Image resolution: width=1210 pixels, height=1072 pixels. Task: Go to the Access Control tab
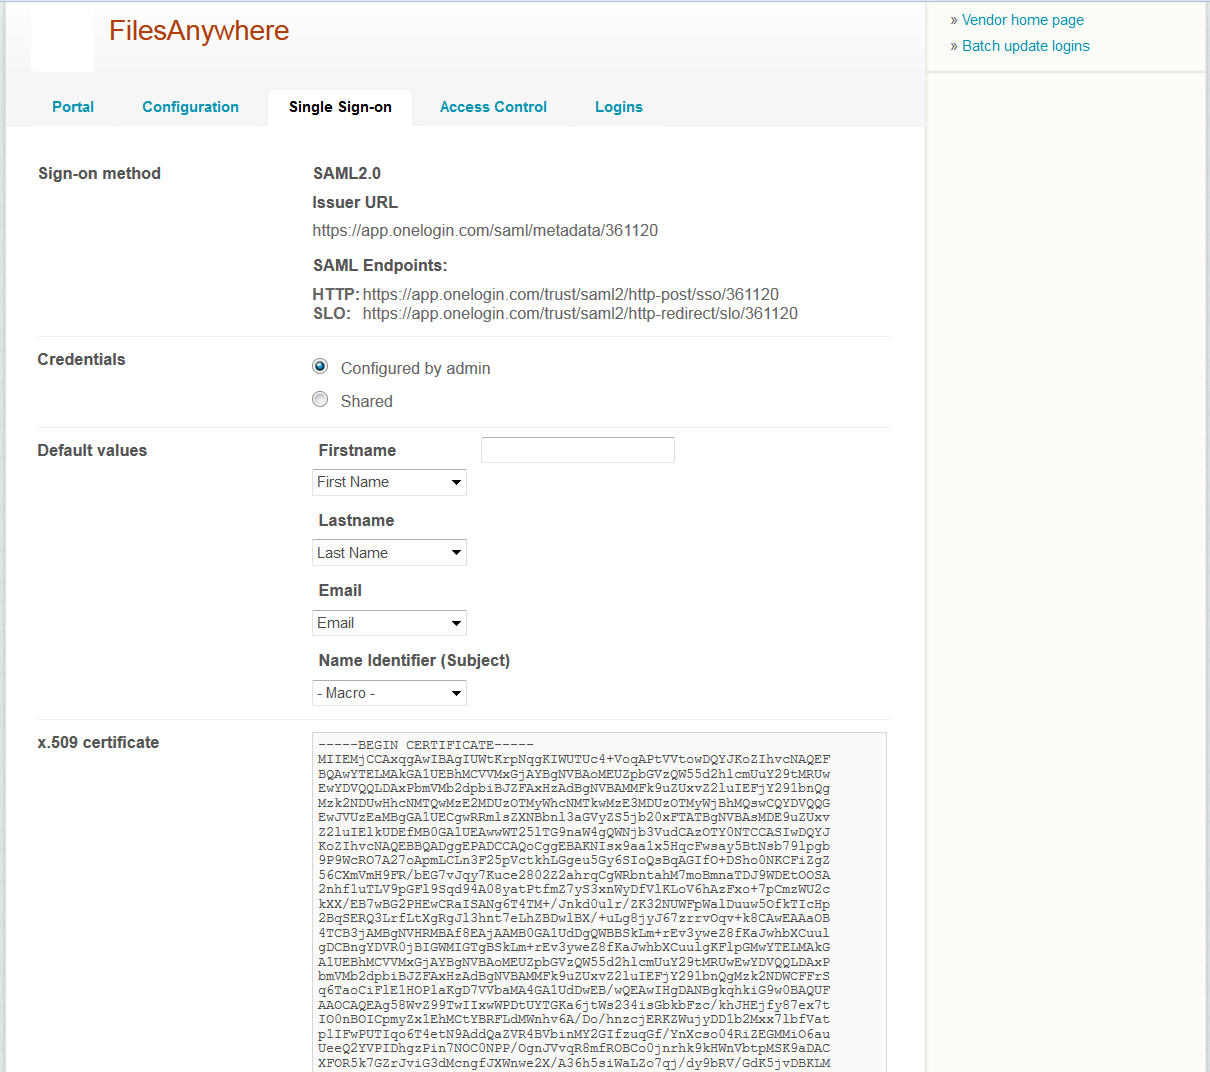[493, 107]
